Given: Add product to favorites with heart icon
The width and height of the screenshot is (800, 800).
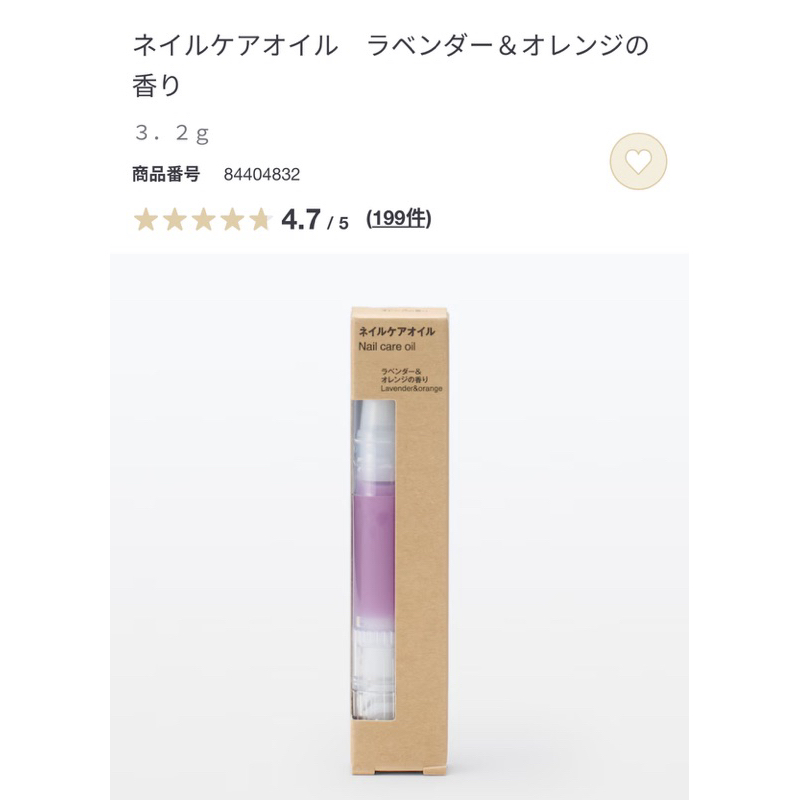Looking at the screenshot, I should (x=638, y=161).
